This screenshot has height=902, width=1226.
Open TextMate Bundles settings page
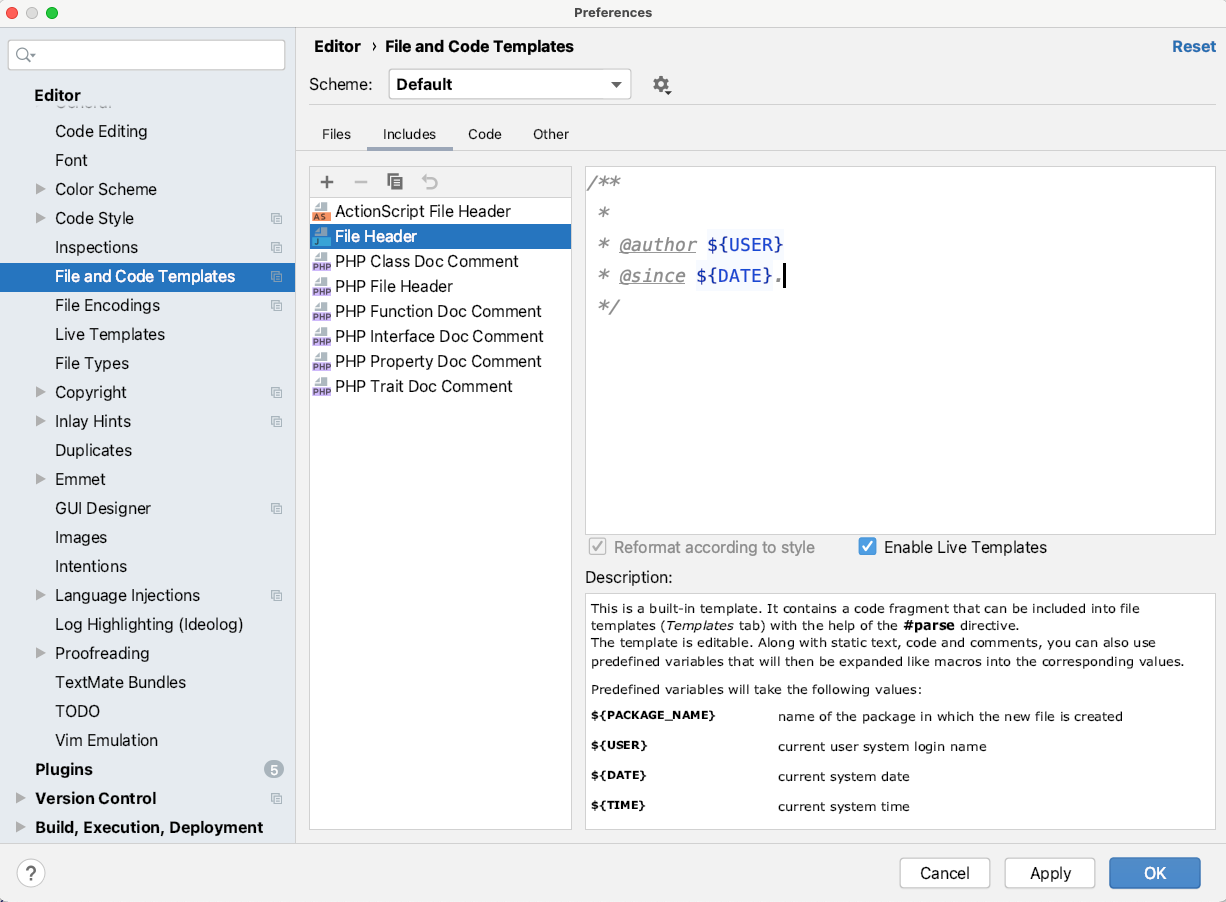pyautogui.click(x=120, y=682)
